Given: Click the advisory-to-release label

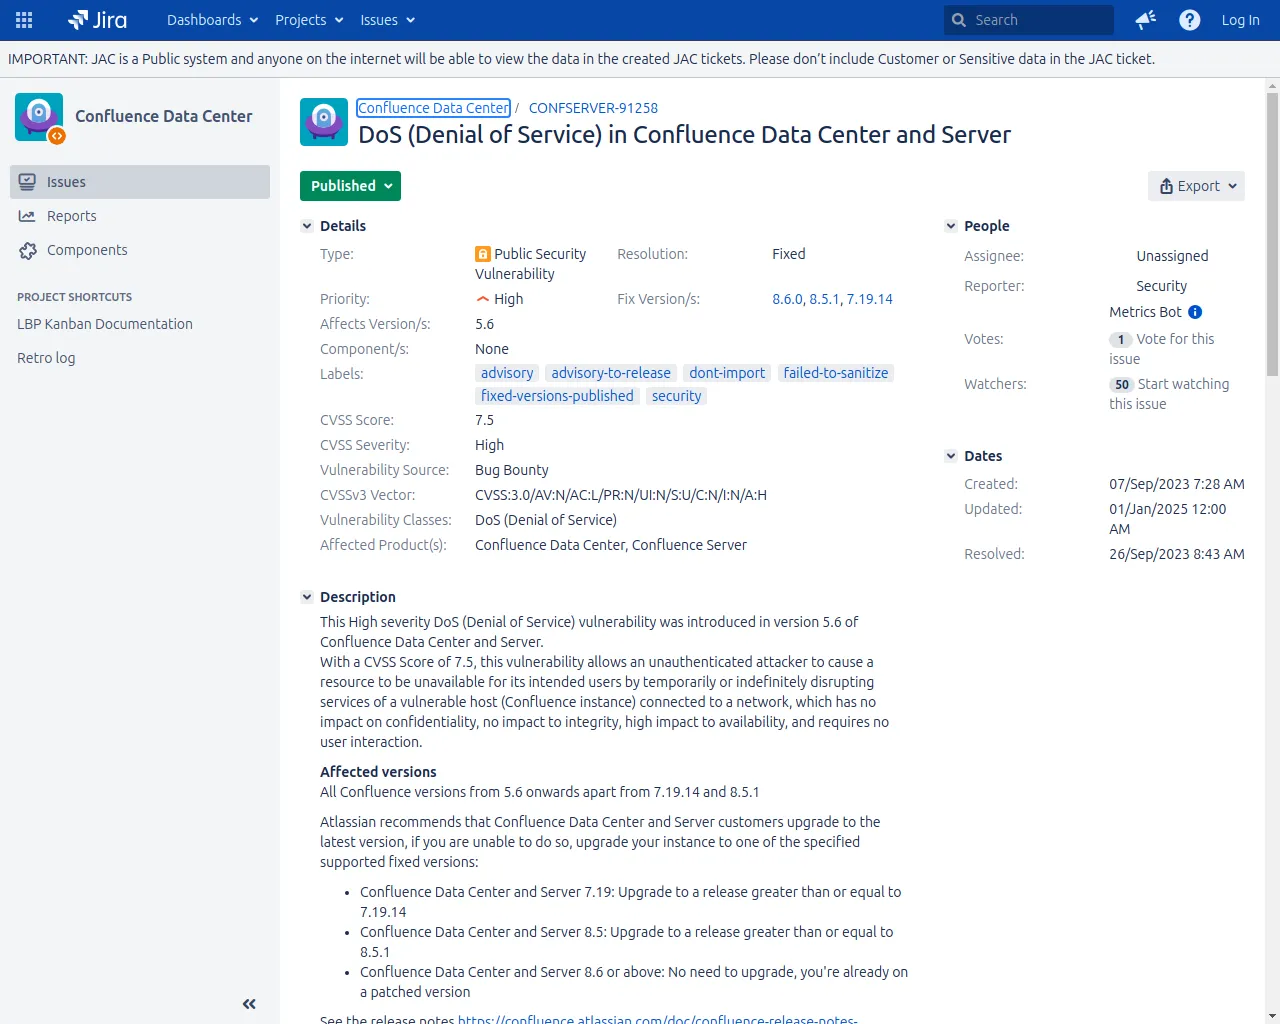Looking at the screenshot, I should [x=611, y=373].
